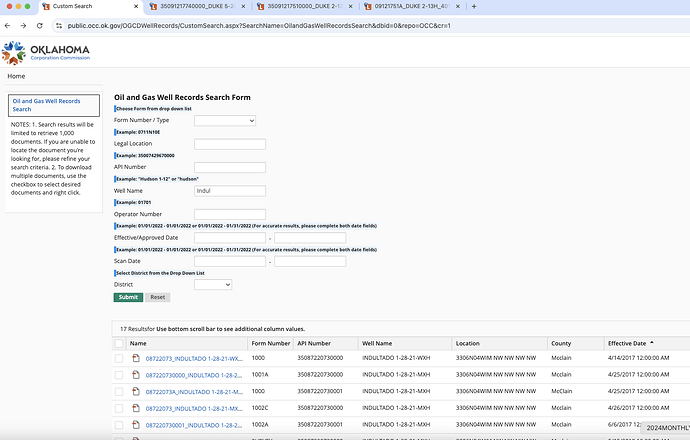
Task: Click the Effective/Approved Date end field
Action: click(310, 238)
